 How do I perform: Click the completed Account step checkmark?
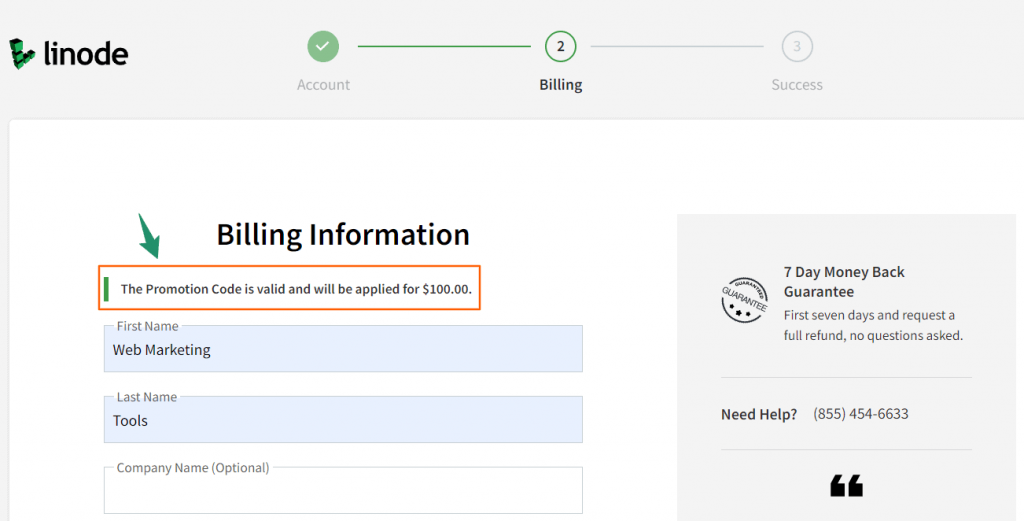click(323, 46)
